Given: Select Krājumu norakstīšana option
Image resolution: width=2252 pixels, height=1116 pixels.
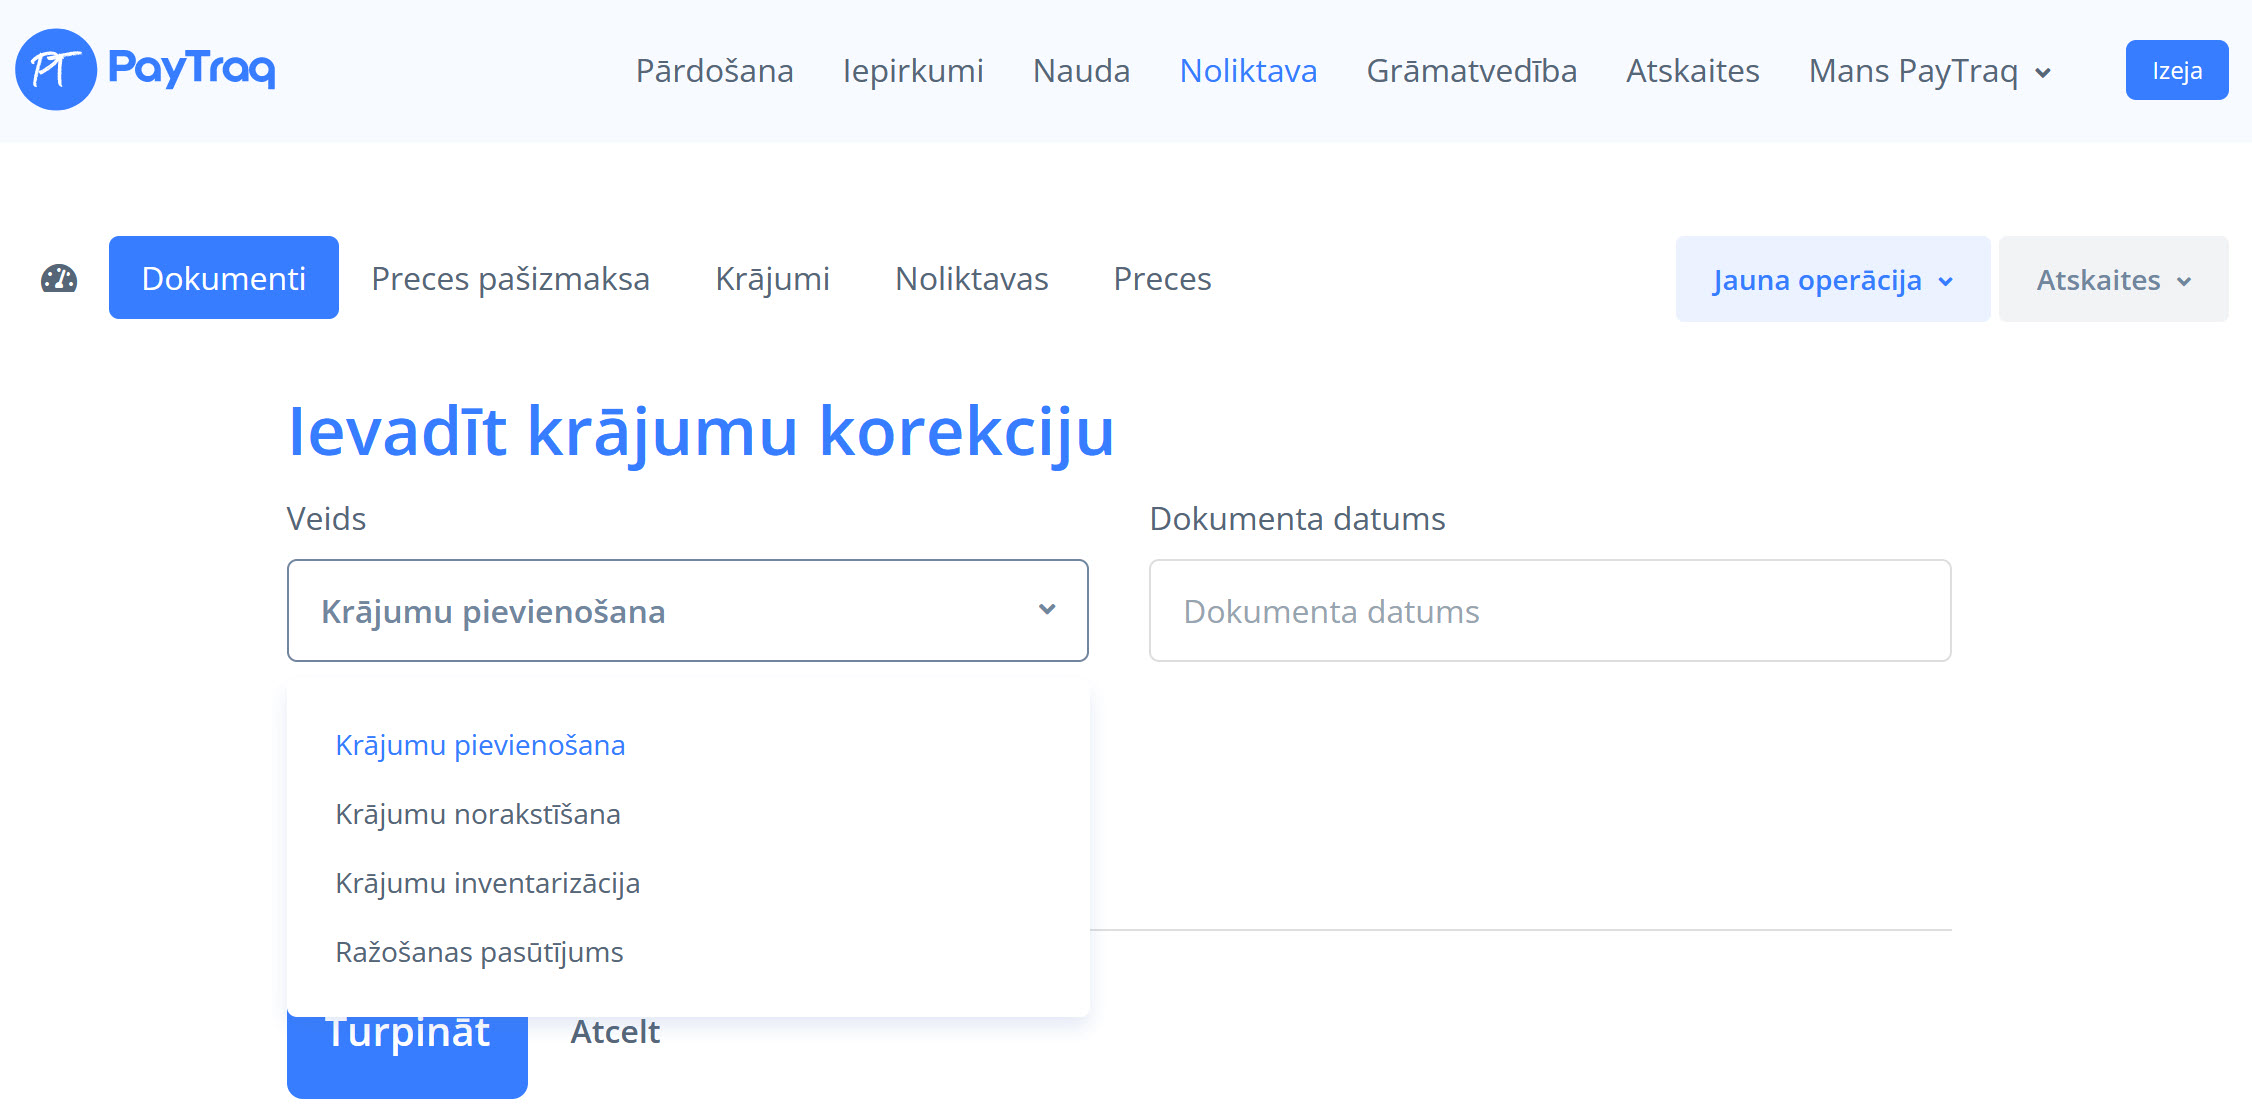Looking at the screenshot, I should click(478, 814).
